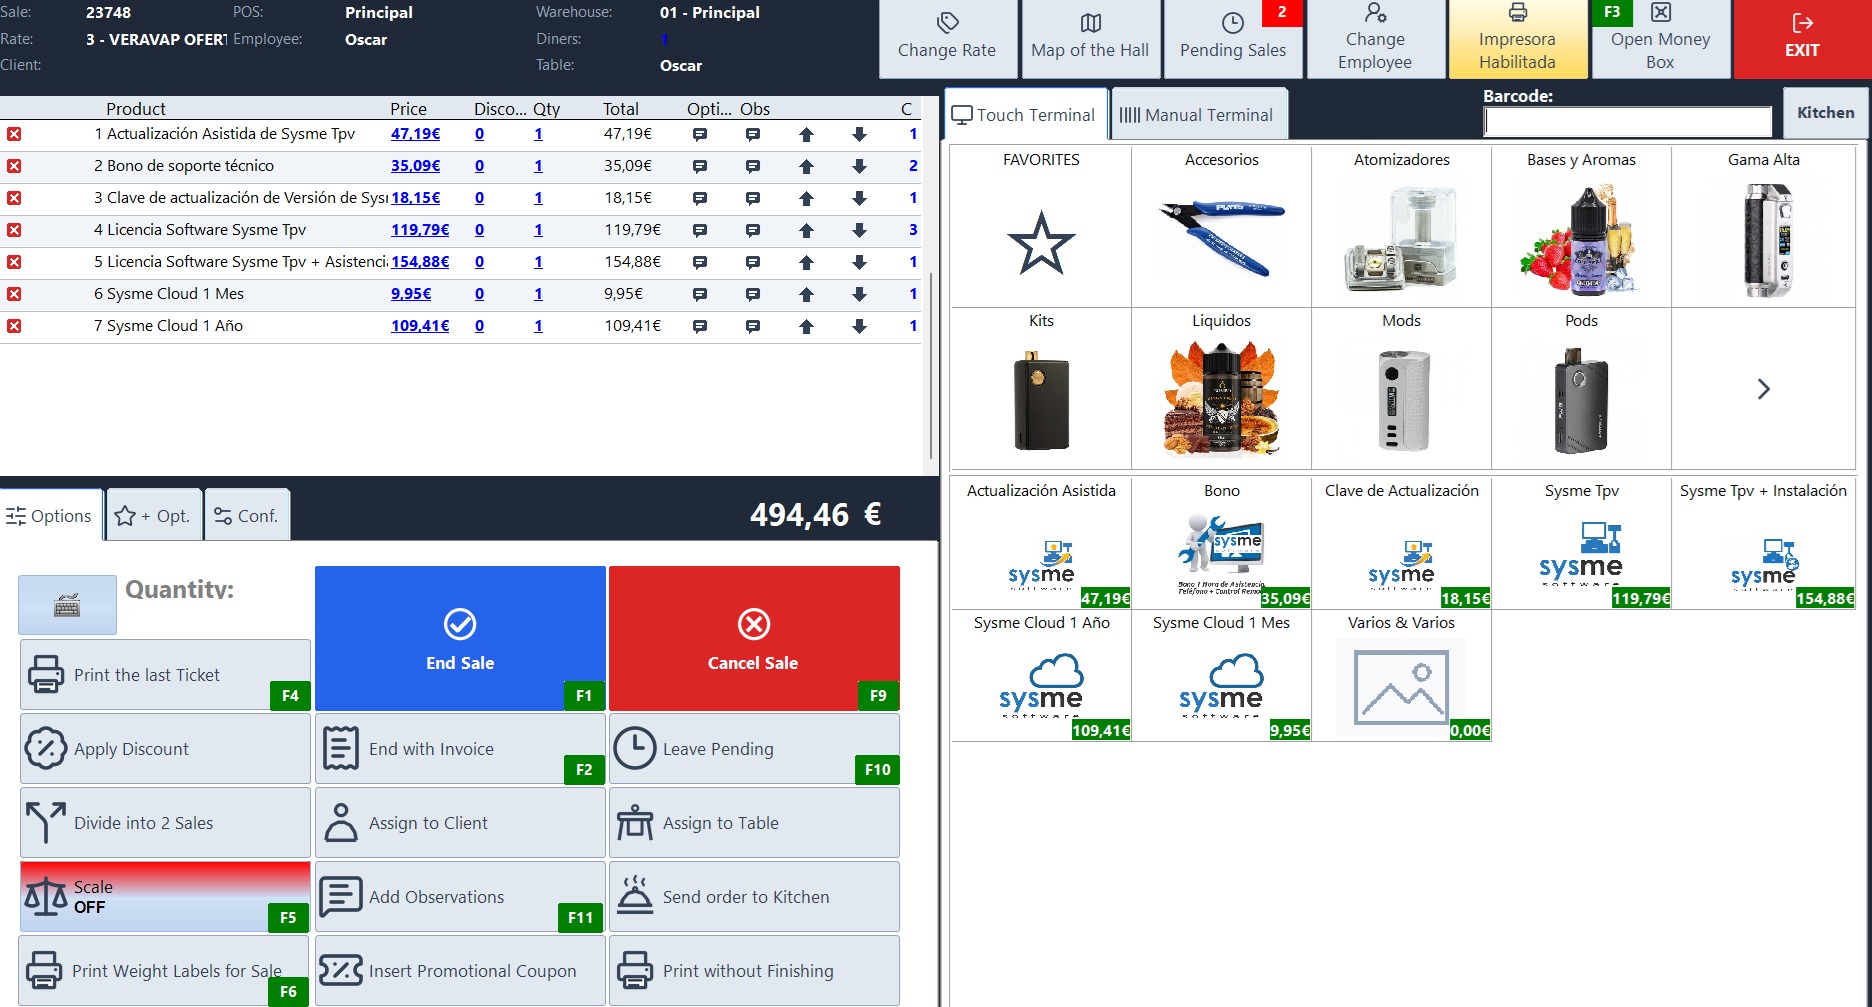Delete the Bono de soporte técnico row
This screenshot has height=1007, width=1872.
[x=14, y=166]
